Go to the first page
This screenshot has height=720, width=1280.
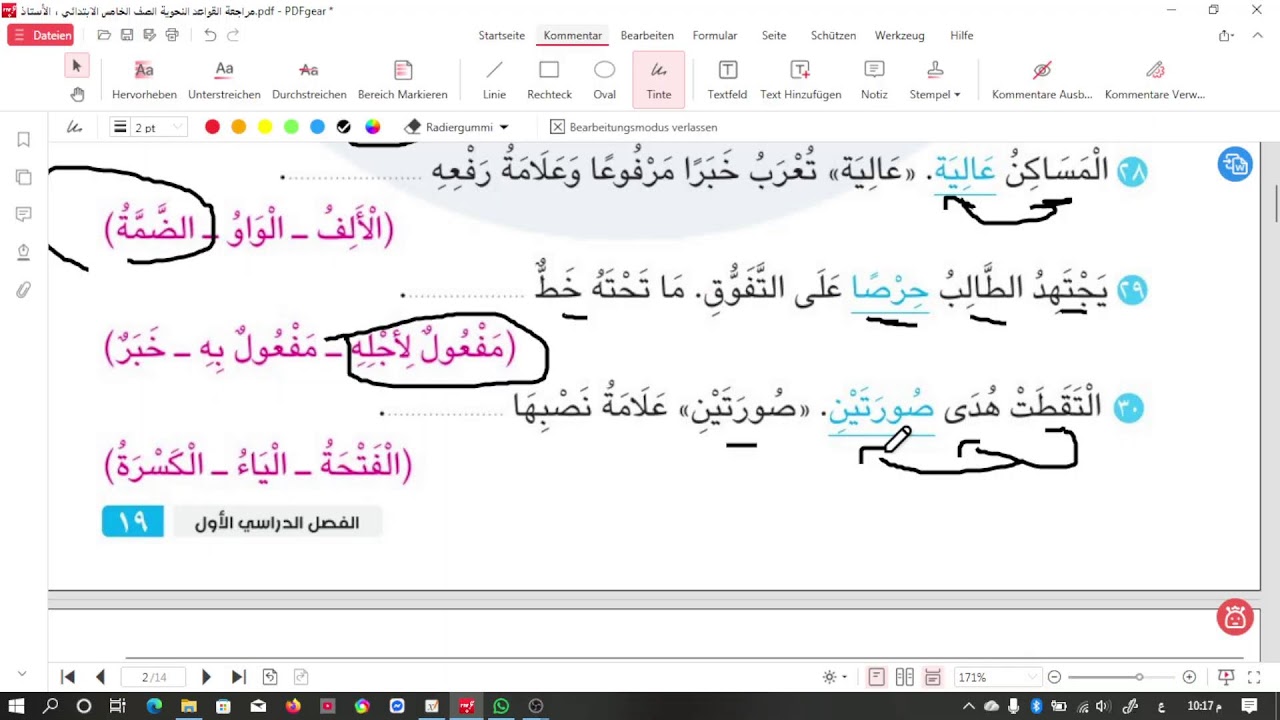(x=68, y=677)
